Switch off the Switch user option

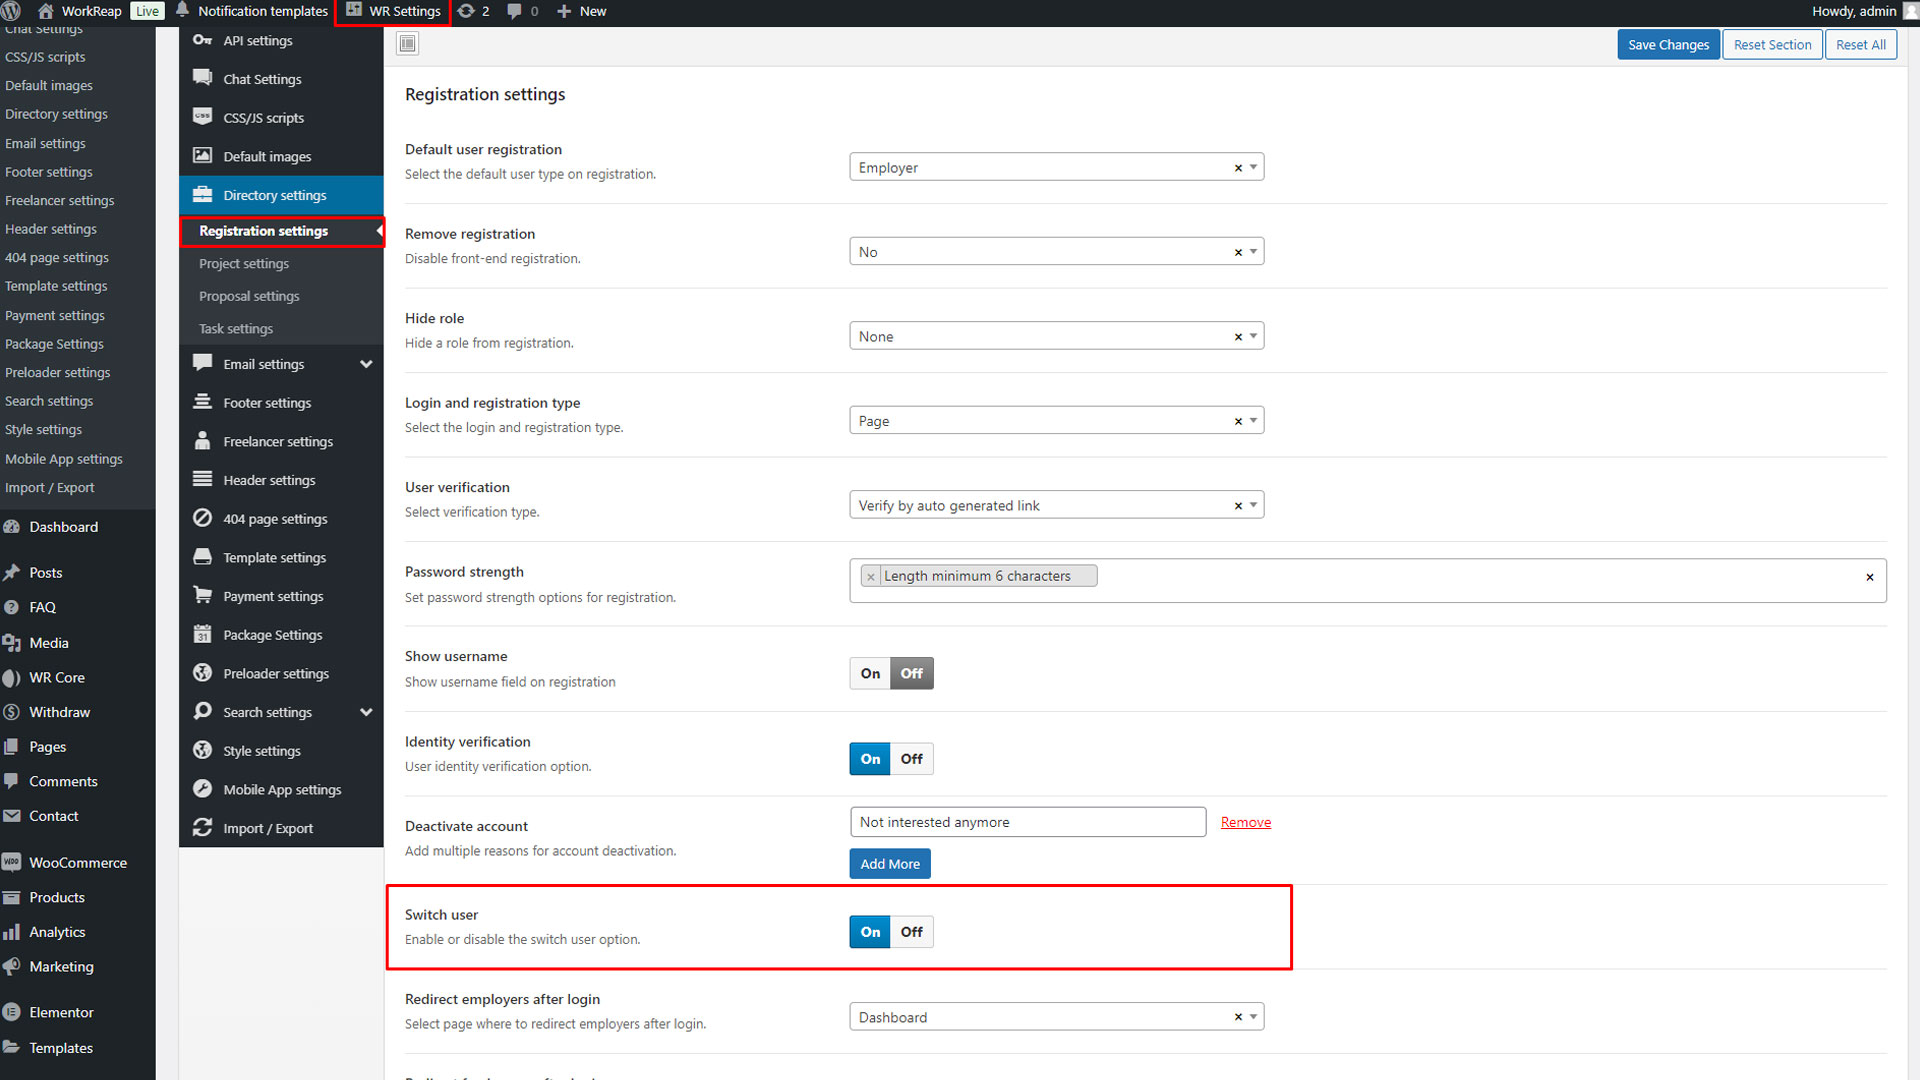coord(911,932)
